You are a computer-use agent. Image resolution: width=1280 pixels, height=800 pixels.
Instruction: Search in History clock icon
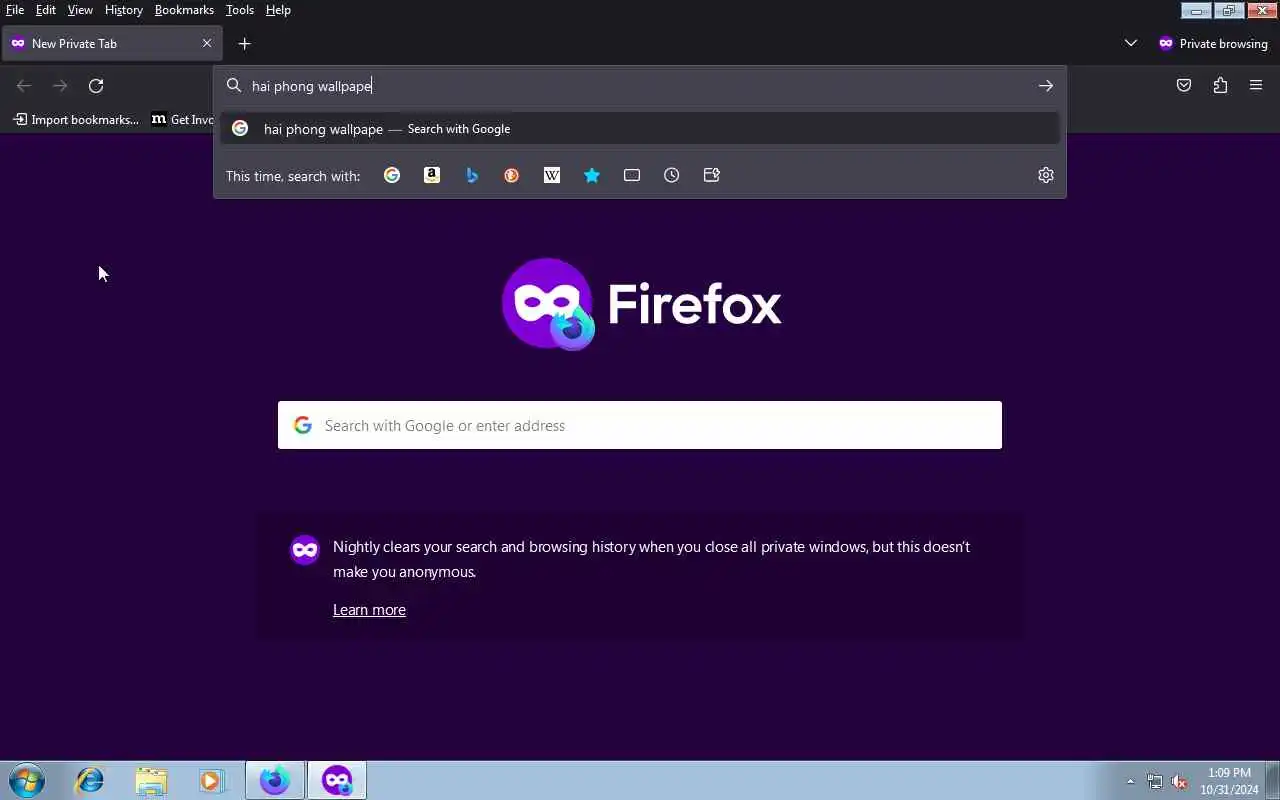tap(672, 175)
